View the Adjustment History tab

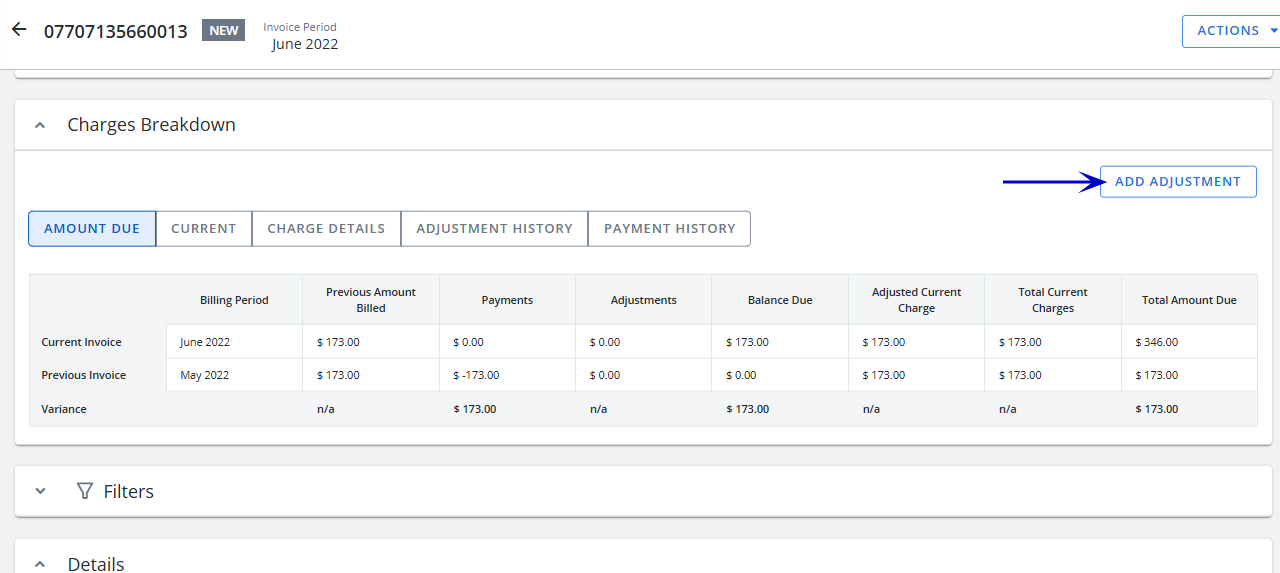494,229
